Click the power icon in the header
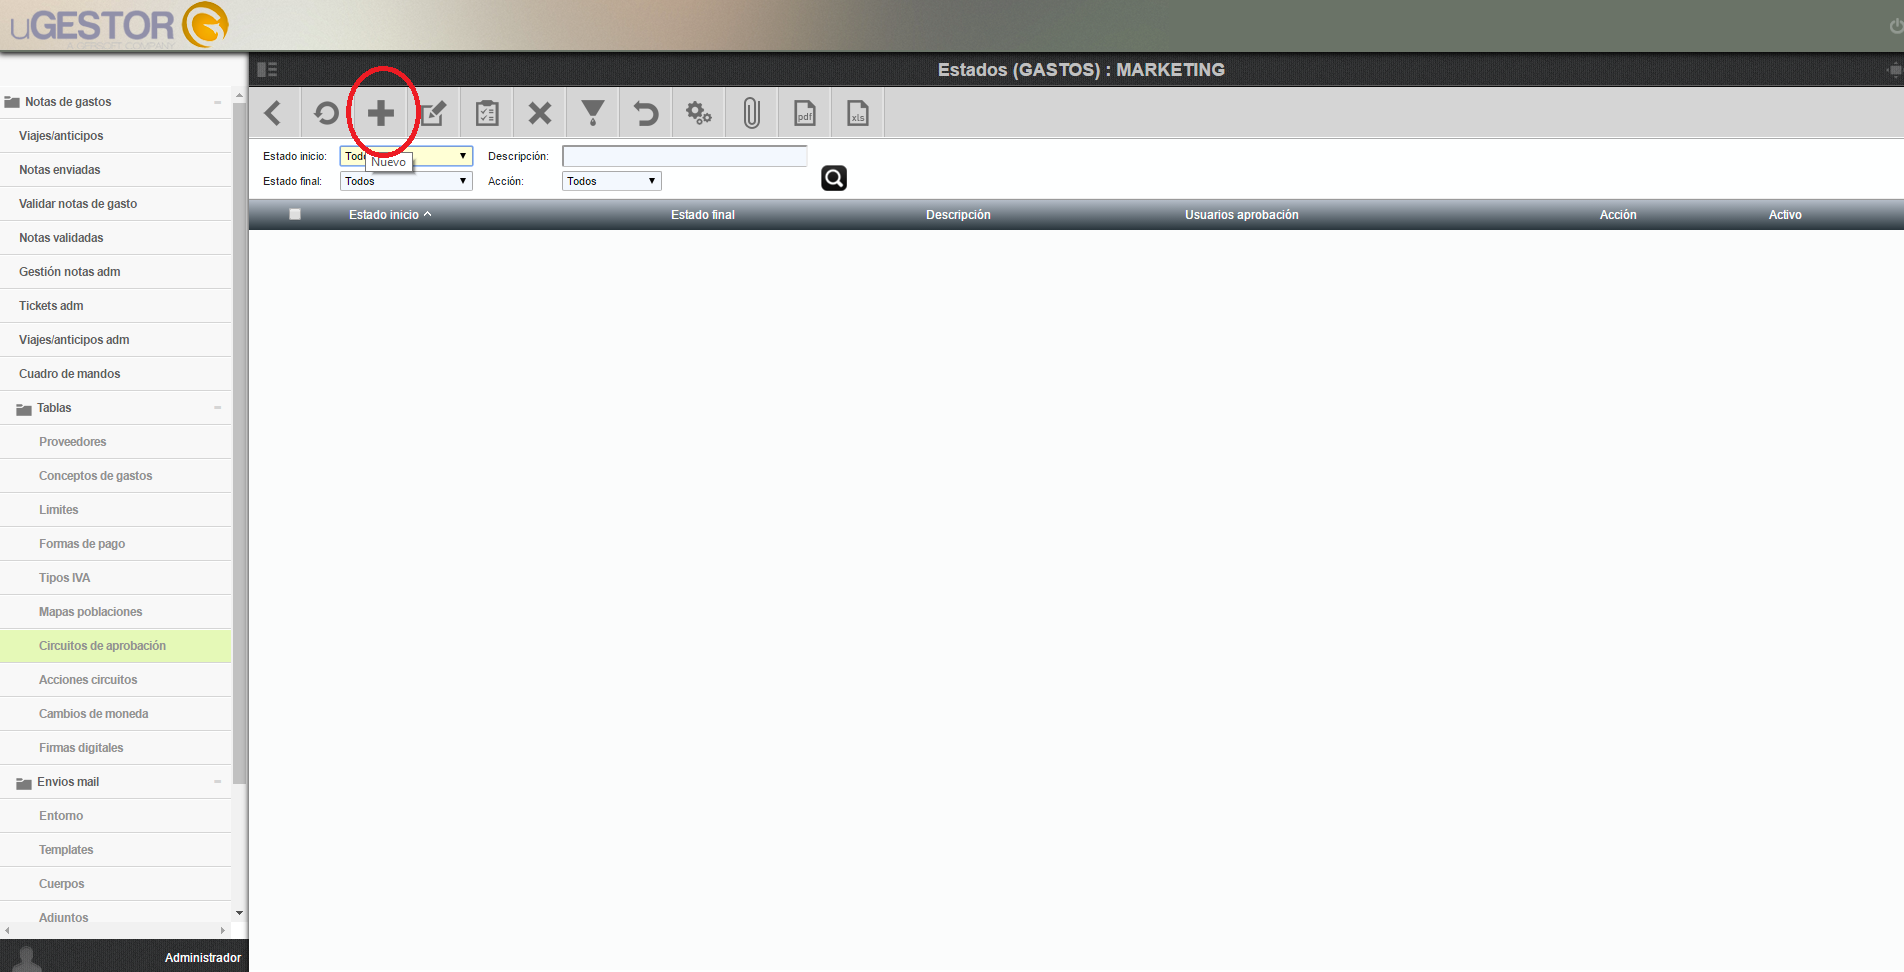Viewport: 1904px width, 972px height. pyautogui.click(x=1896, y=26)
